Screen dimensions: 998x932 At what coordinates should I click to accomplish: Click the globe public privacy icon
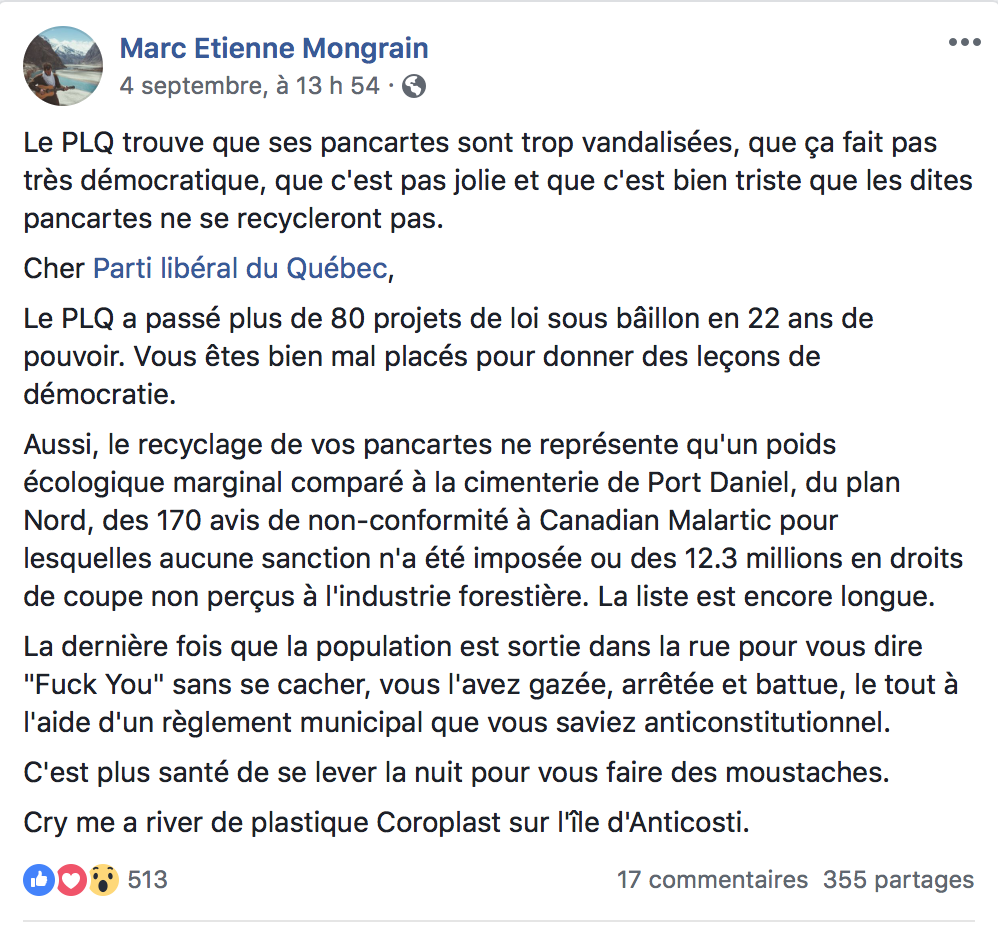pyautogui.click(x=414, y=86)
